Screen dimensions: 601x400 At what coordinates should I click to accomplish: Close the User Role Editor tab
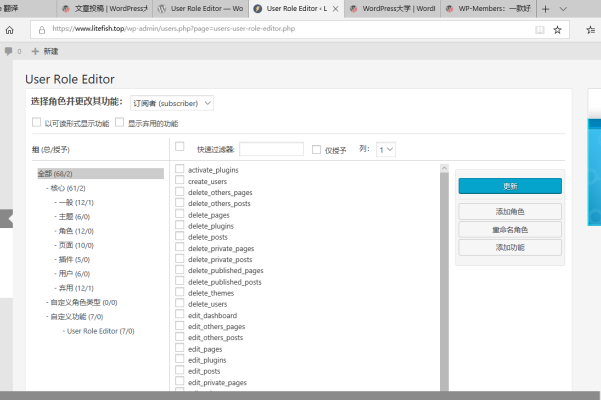pyautogui.click(x=335, y=8)
